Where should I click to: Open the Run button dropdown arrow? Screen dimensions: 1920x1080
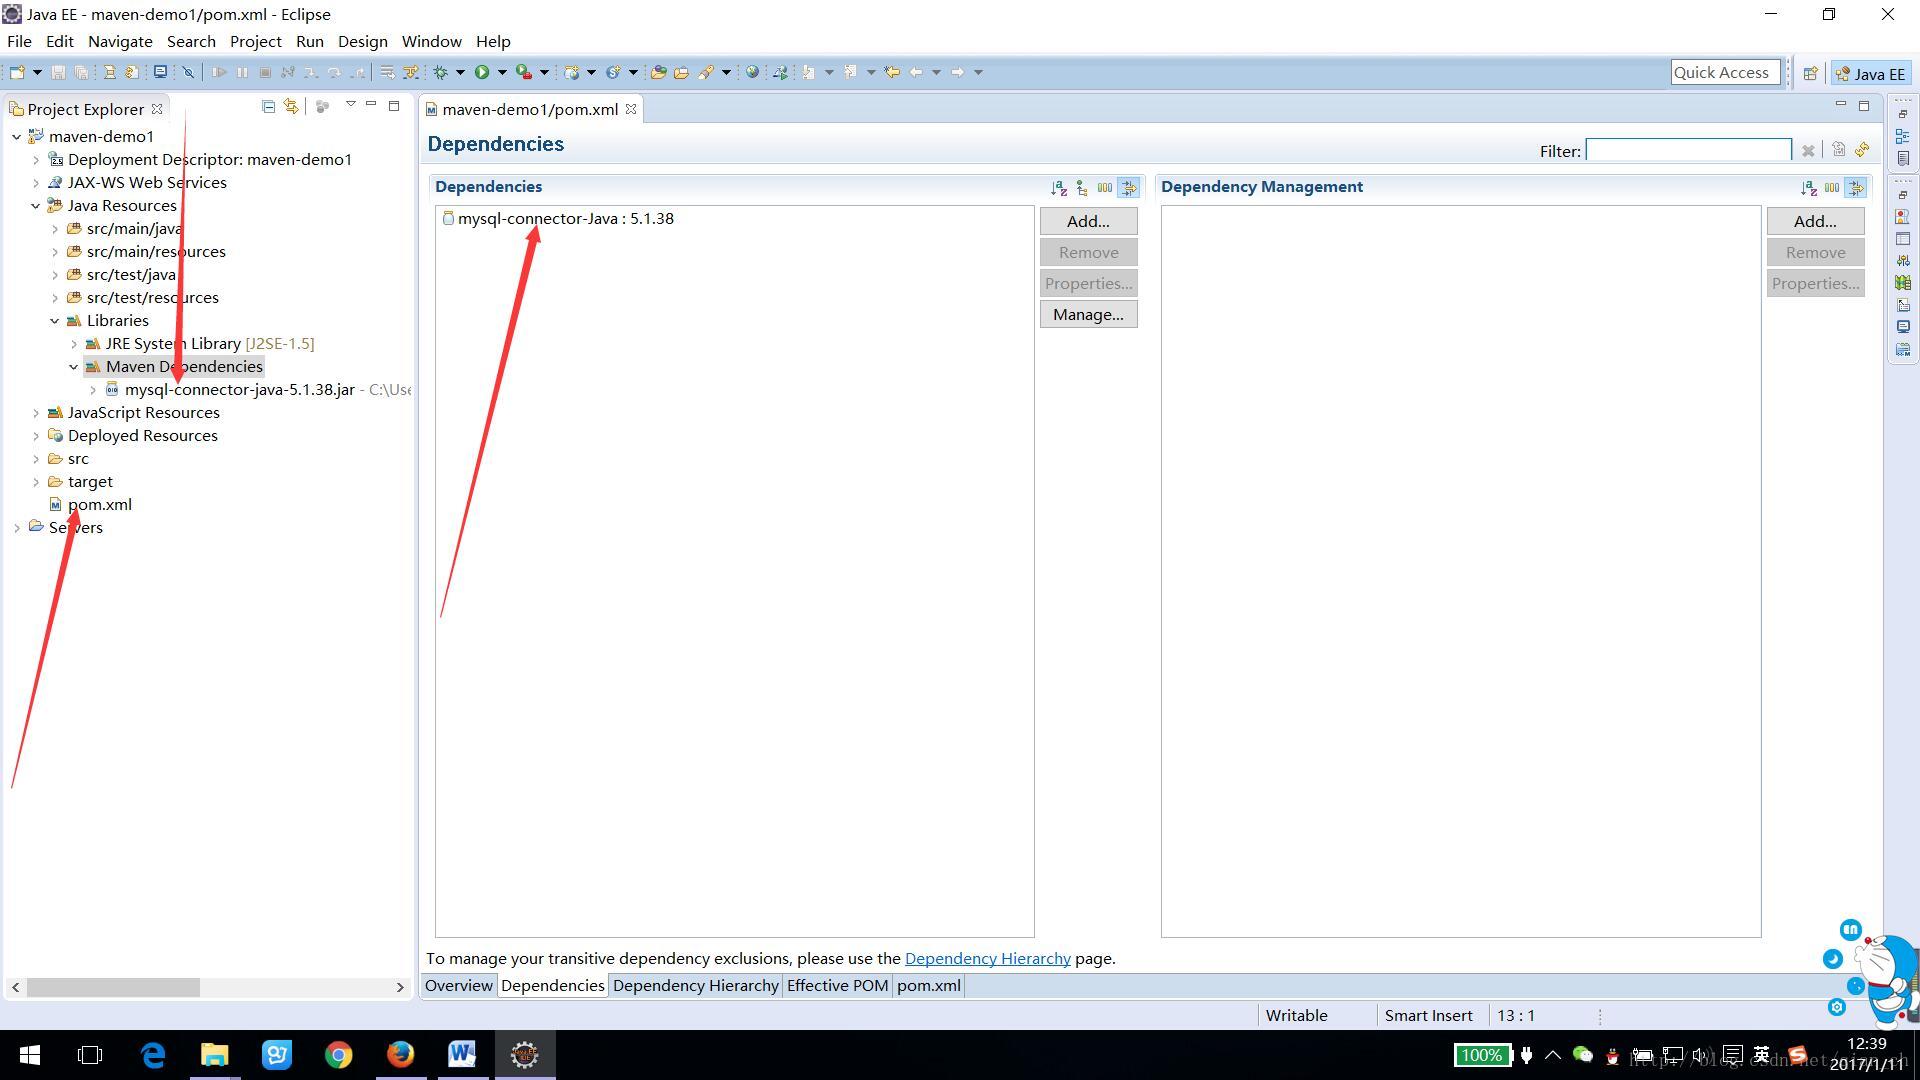(x=502, y=72)
